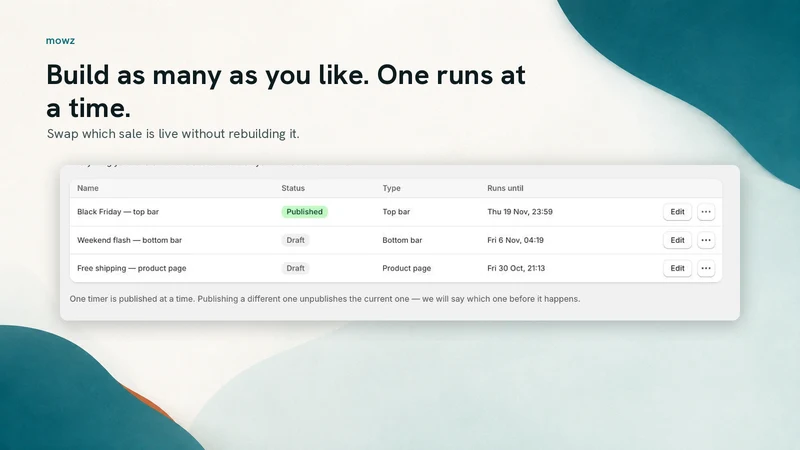Viewport: 800px width, 450px height.
Task: Click the "Product page" type cell
Action: (x=407, y=268)
